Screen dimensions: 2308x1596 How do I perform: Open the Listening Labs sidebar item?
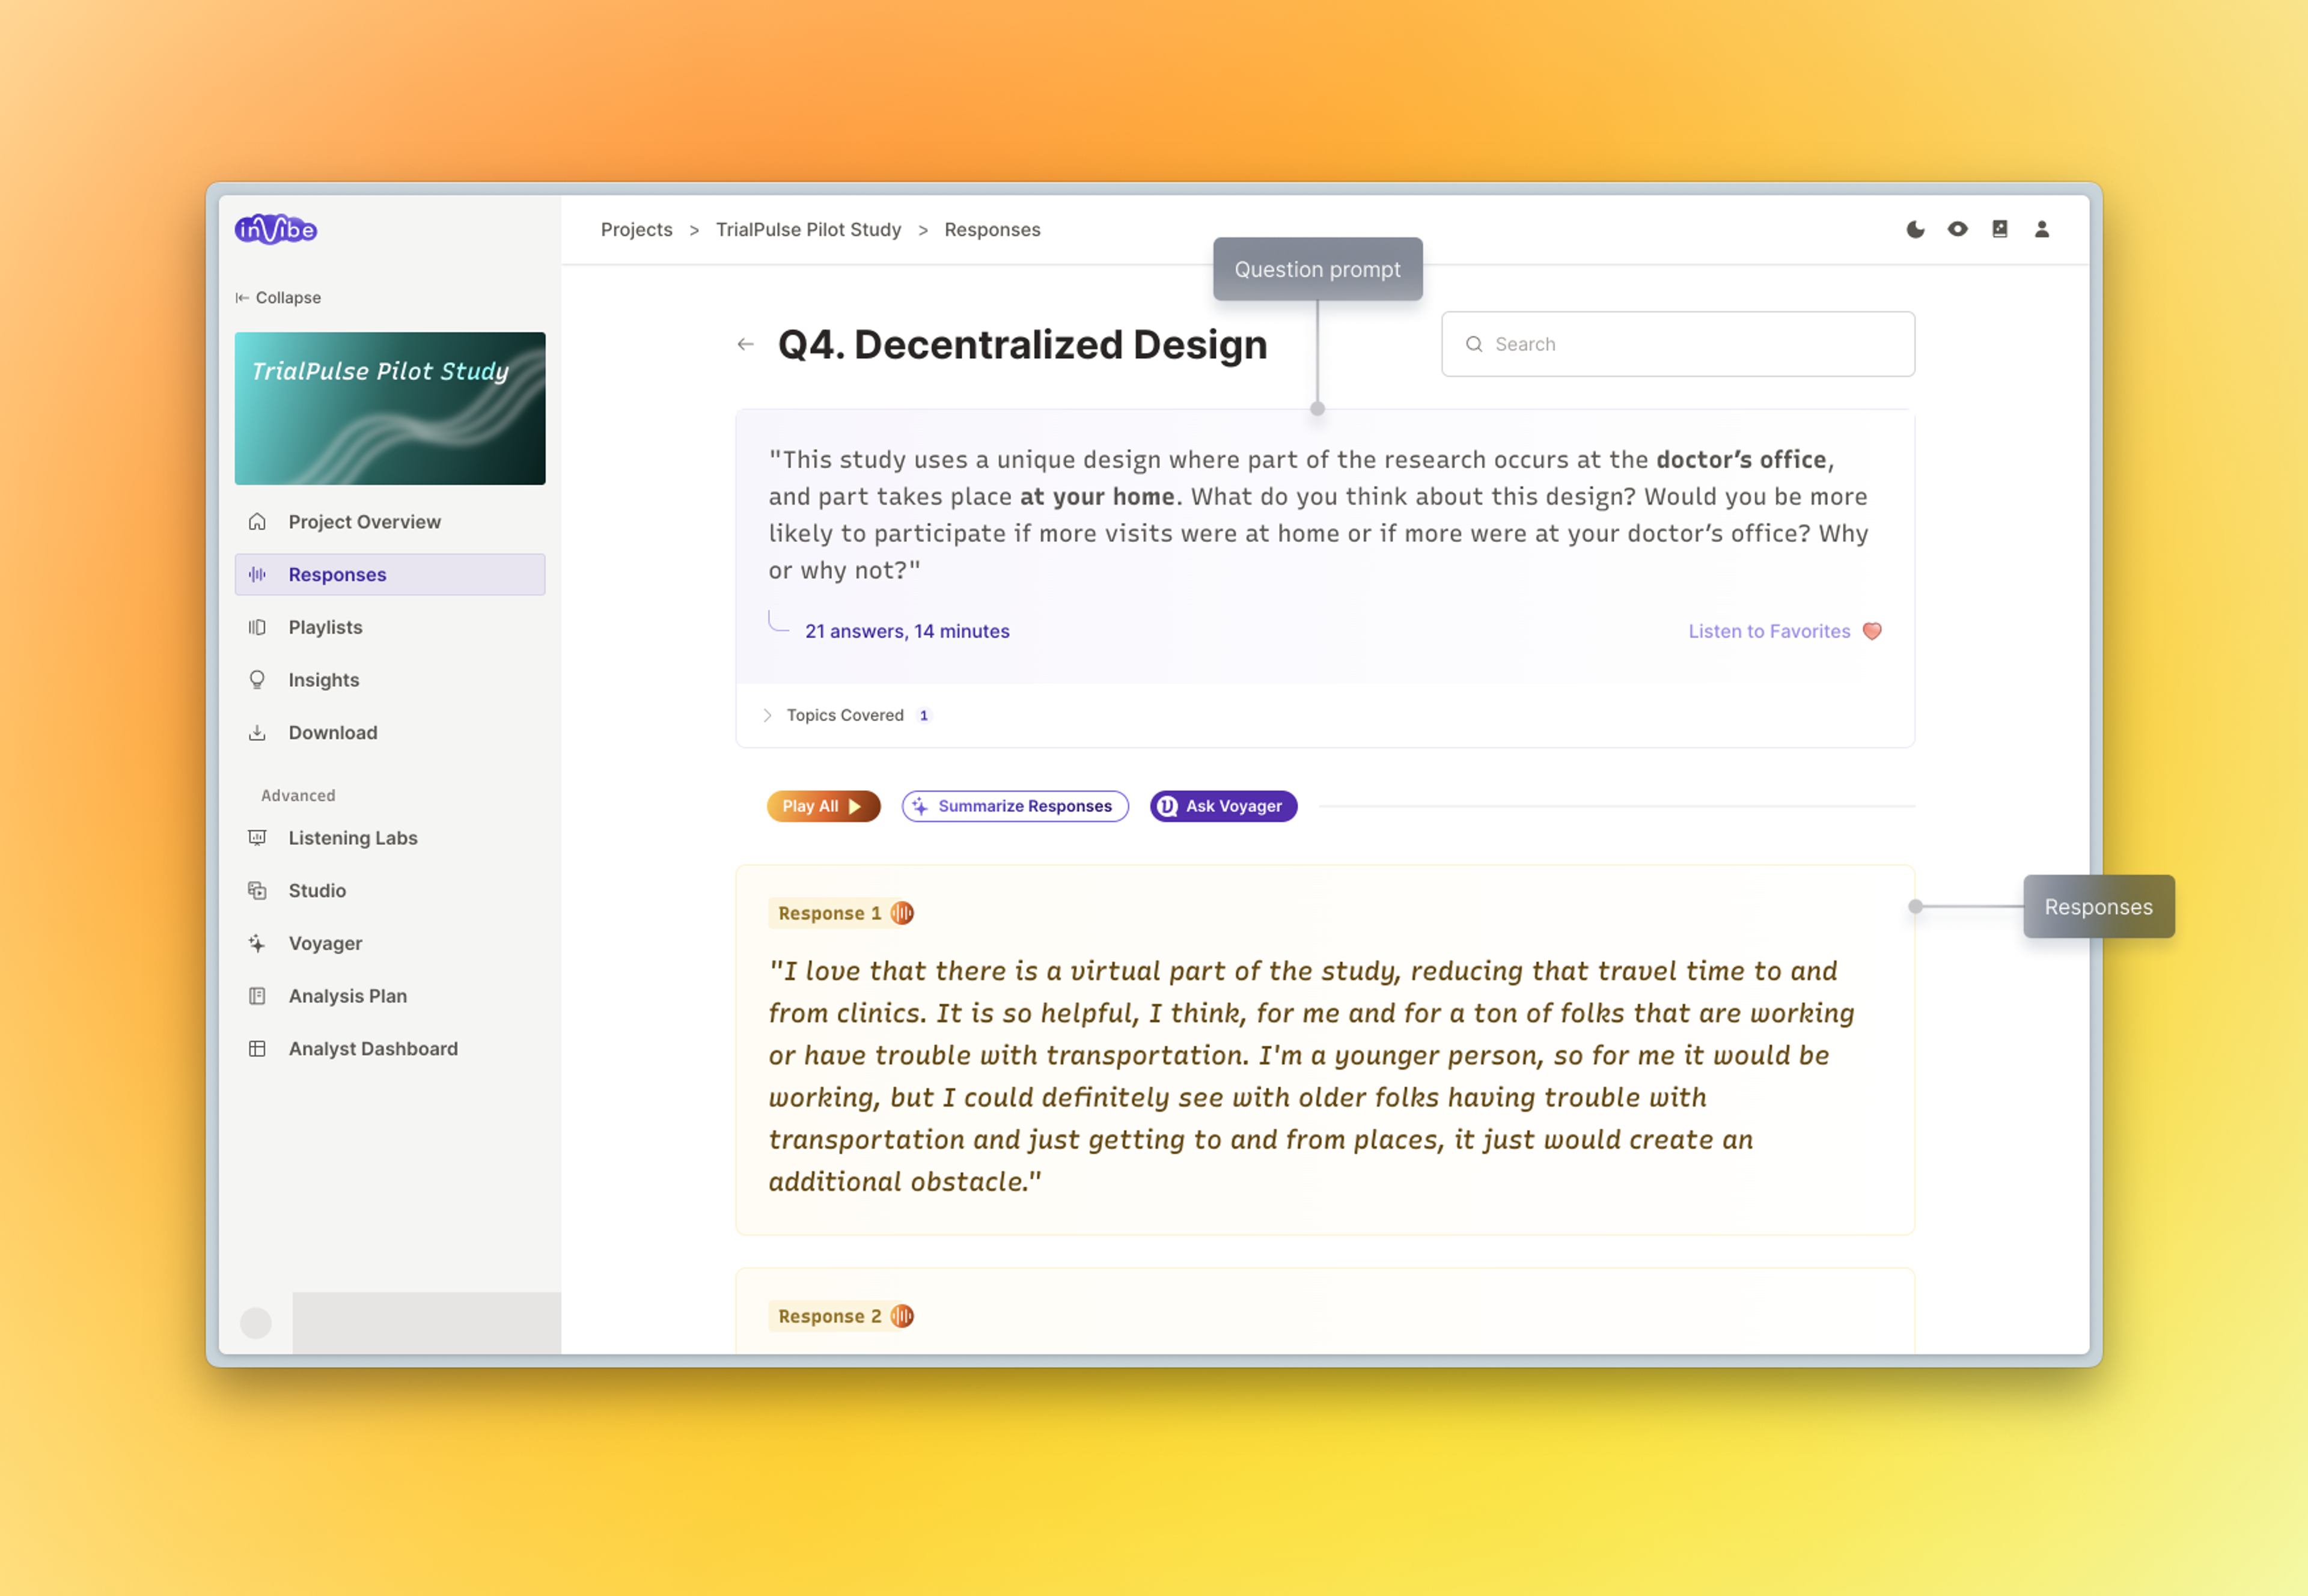352,838
